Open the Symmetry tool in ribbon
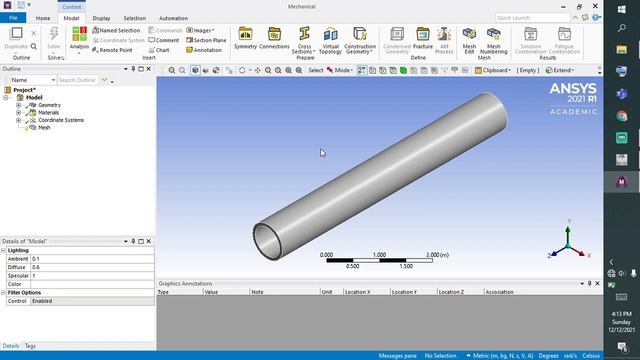The image size is (640, 360). click(x=245, y=38)
